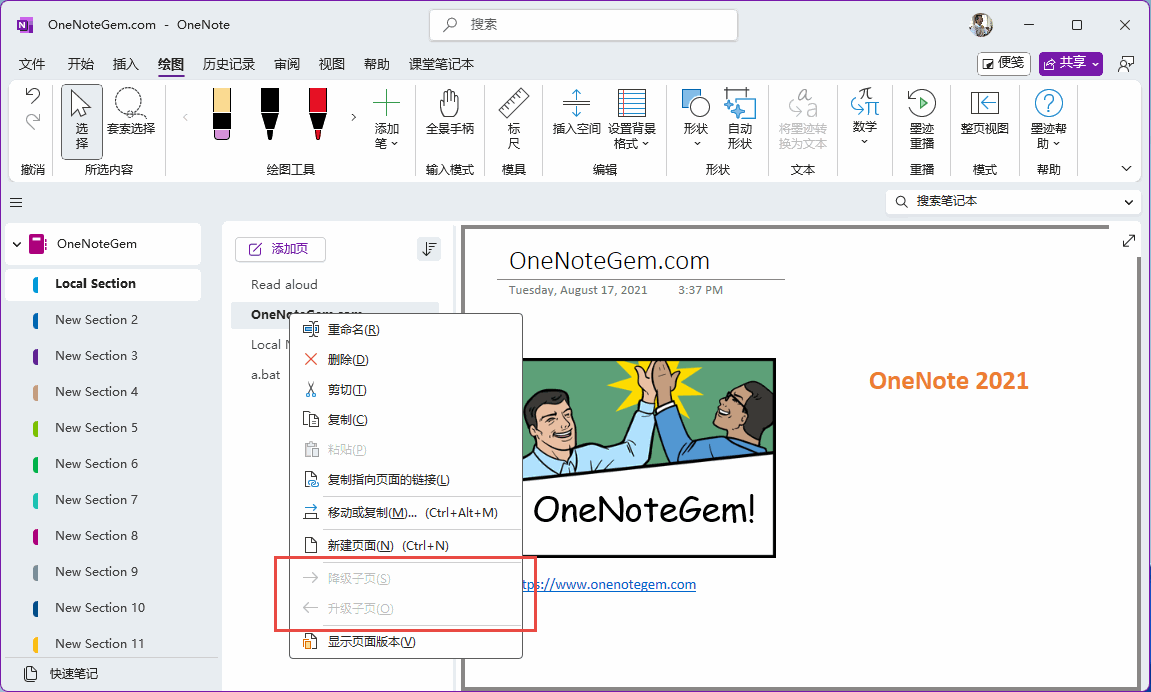This screenshot has width=1151, height=692.
Task: Select the red pen swatch
Action: (318, 113)
